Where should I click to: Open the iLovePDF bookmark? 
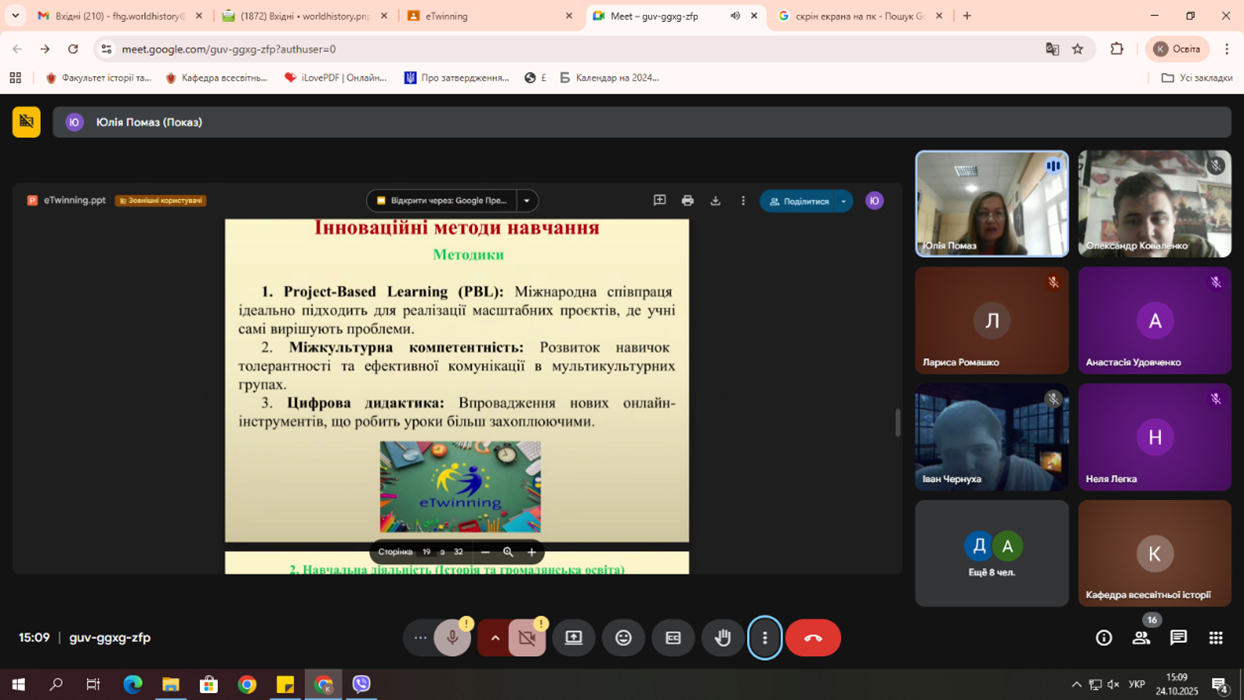336,78
